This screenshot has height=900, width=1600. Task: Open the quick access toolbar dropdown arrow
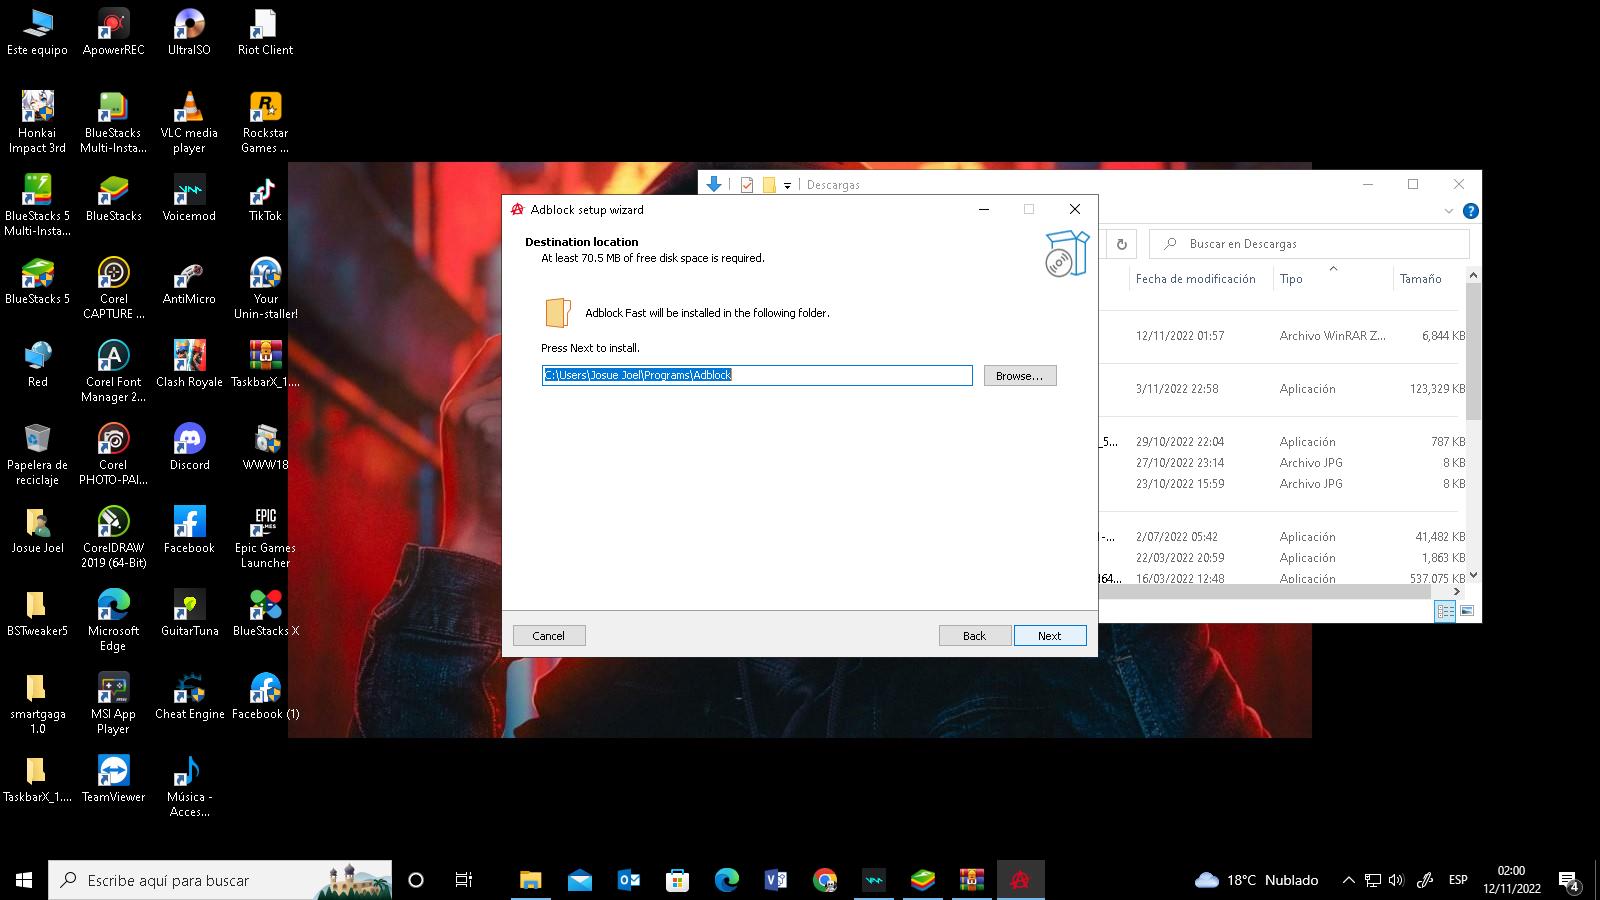click(x=788, y=185)
